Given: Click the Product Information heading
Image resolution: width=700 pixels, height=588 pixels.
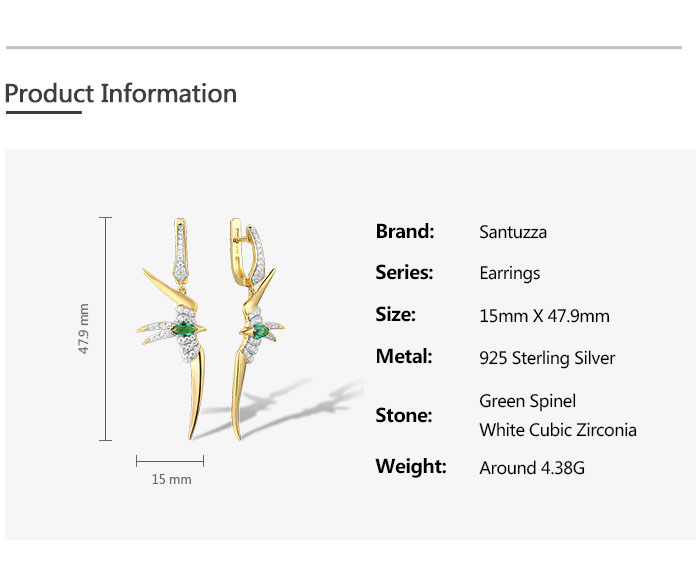Looking at the screenshot, I should click(x=121, y=94).
